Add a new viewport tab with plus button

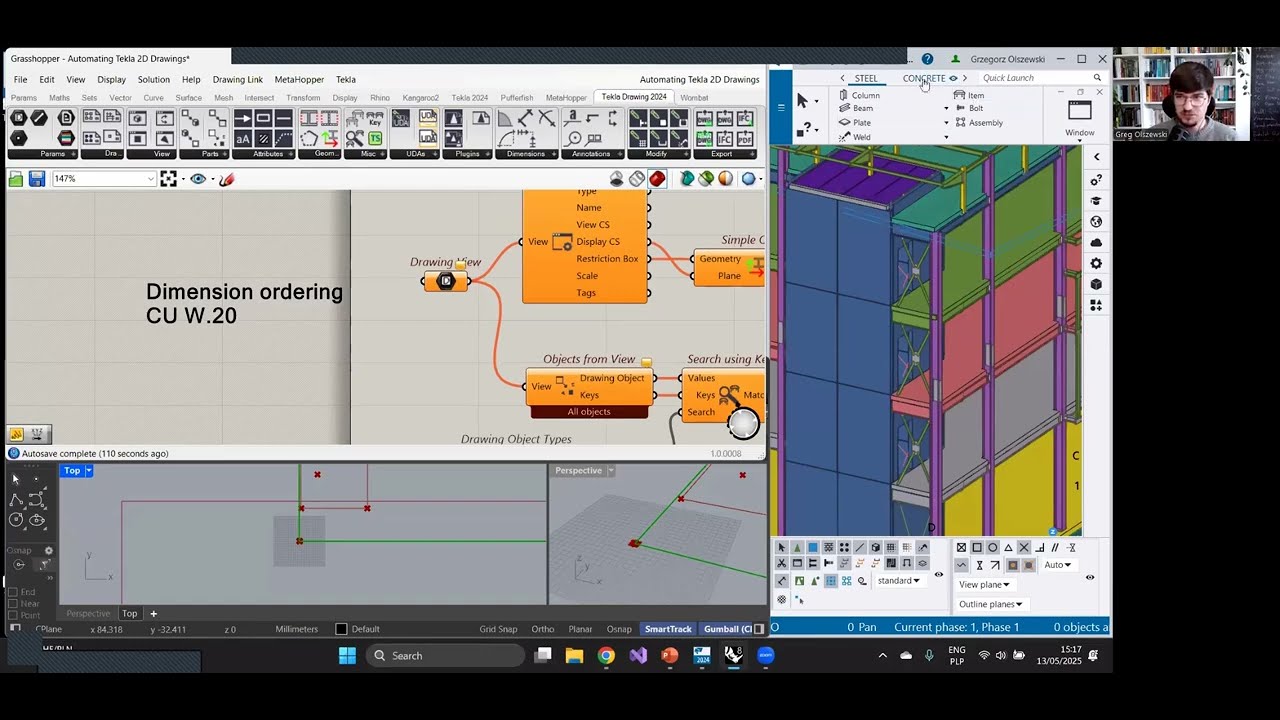coord(153,614)
